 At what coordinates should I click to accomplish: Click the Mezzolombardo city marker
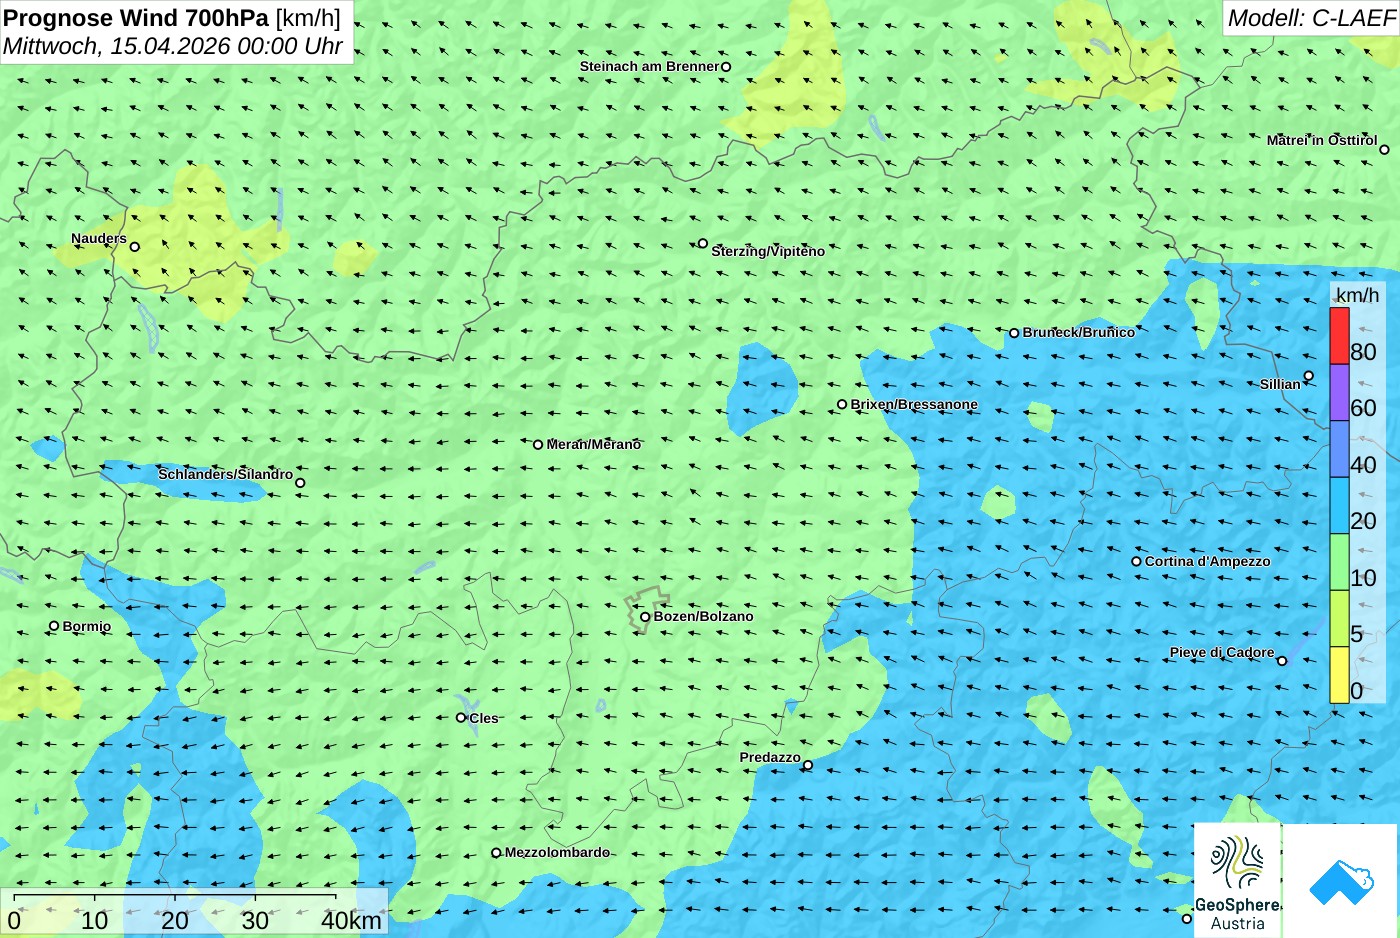(496, 853)
